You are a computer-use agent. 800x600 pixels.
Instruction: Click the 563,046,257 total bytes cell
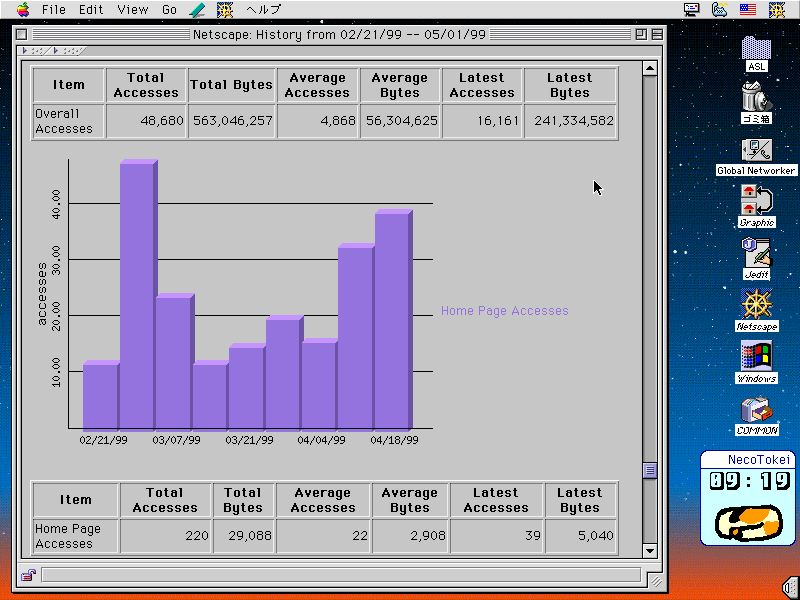tap(232, 121)
